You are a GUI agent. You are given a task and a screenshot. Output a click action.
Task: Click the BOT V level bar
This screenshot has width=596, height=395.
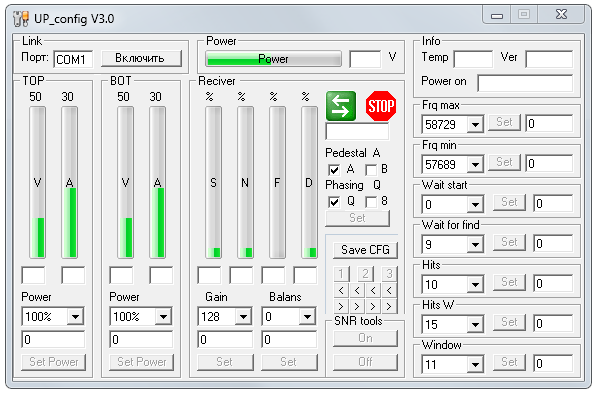pyautogui.click(x=125, y=182)
